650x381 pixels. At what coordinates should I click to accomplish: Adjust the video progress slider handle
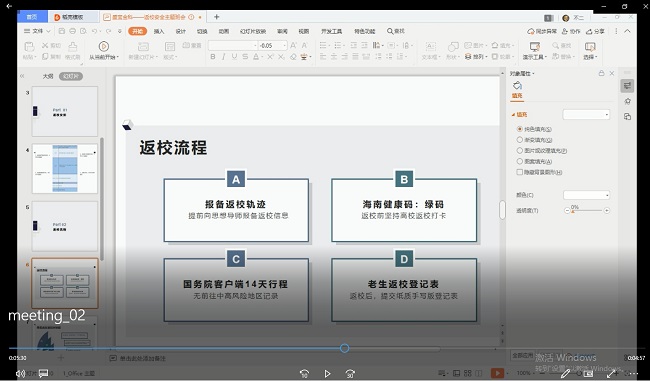coord(344,348)
